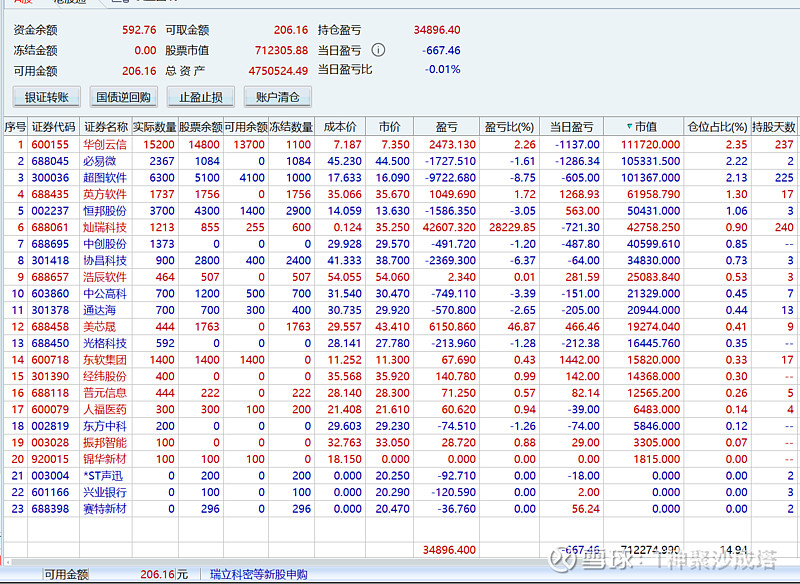Click 股票市值 value 712305.88

point(281,50)
